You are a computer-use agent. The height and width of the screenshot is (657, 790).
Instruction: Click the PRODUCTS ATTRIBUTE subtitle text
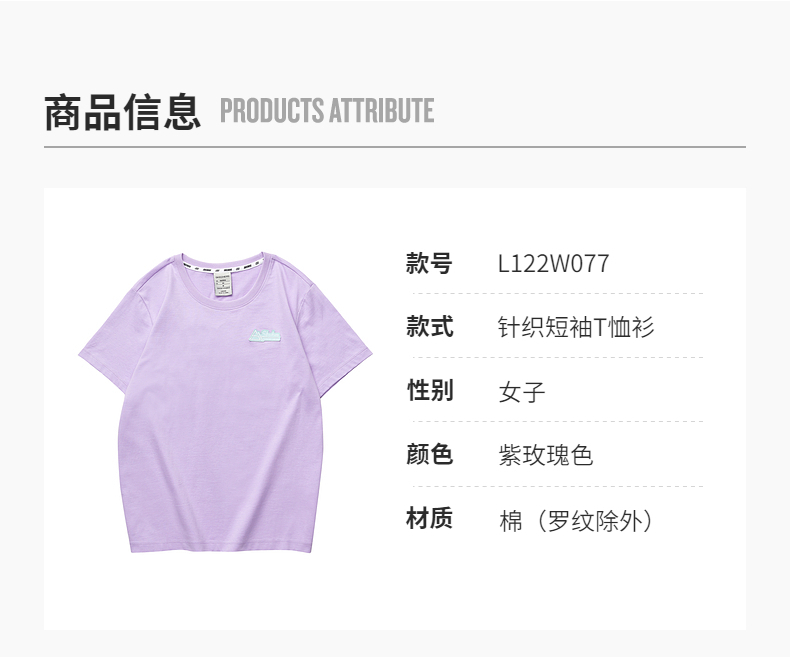click(327, 111)
